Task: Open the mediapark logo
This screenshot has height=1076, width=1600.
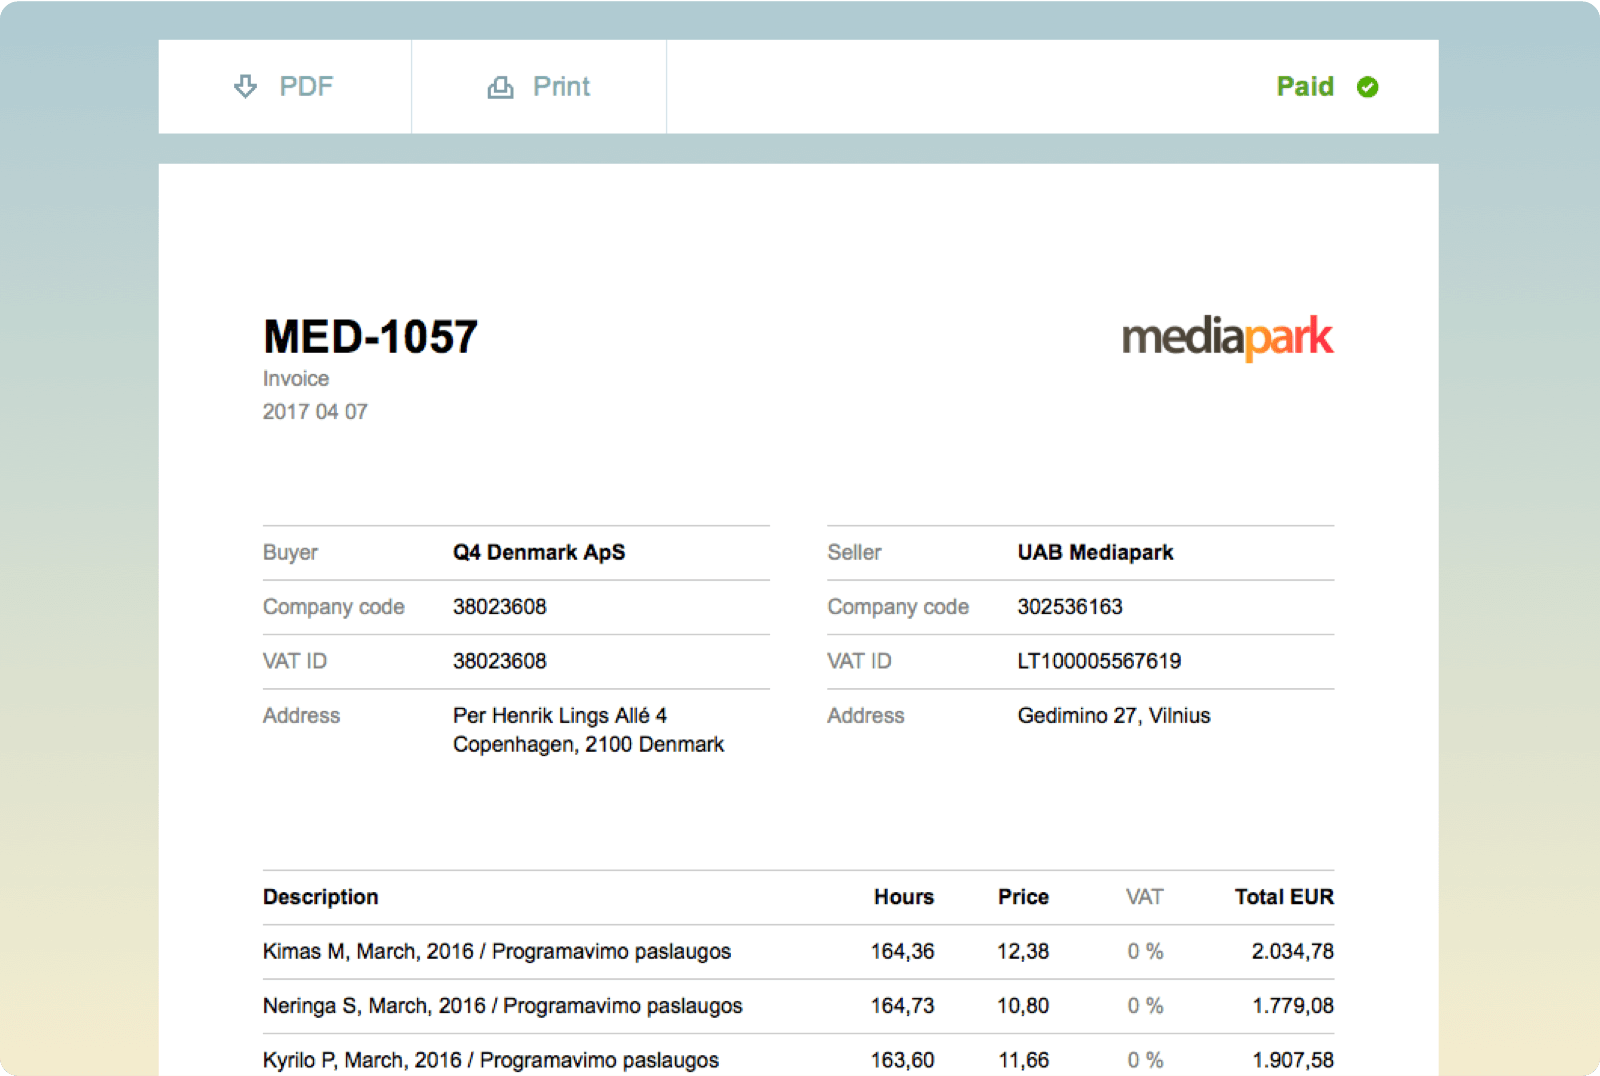Action: pyautogui.click(x=1227, y=338)
